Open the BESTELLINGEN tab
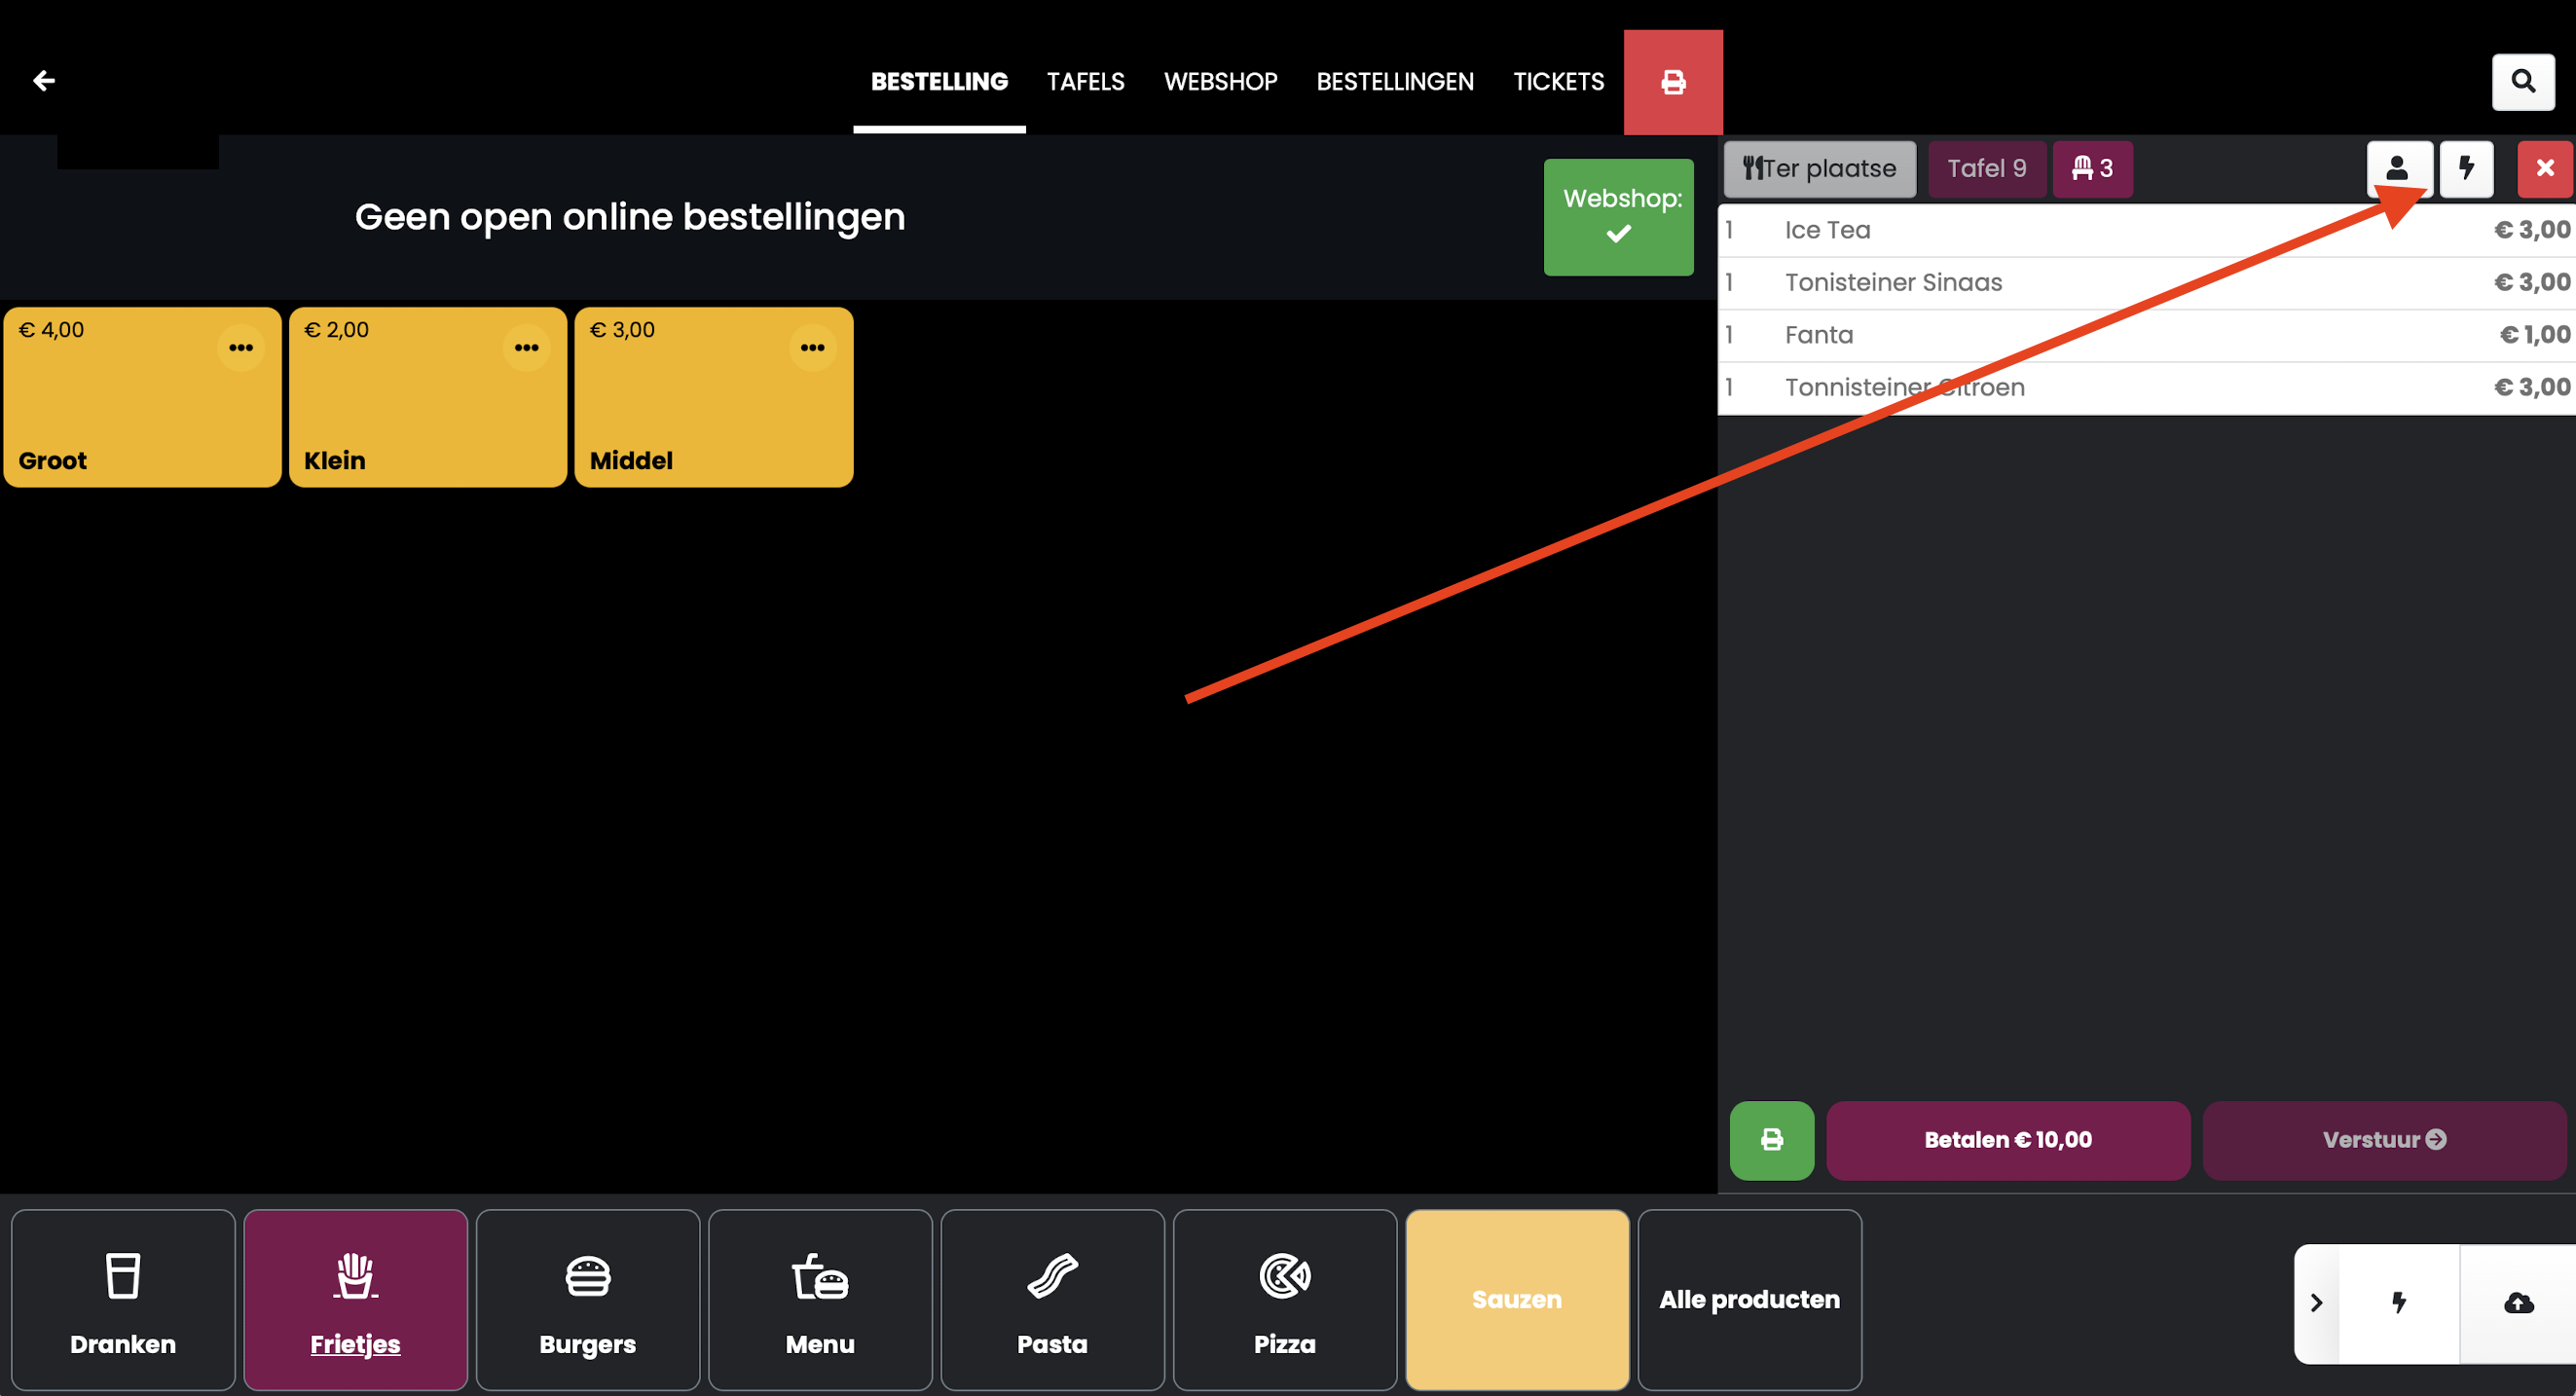 (x=1395, y=82)
